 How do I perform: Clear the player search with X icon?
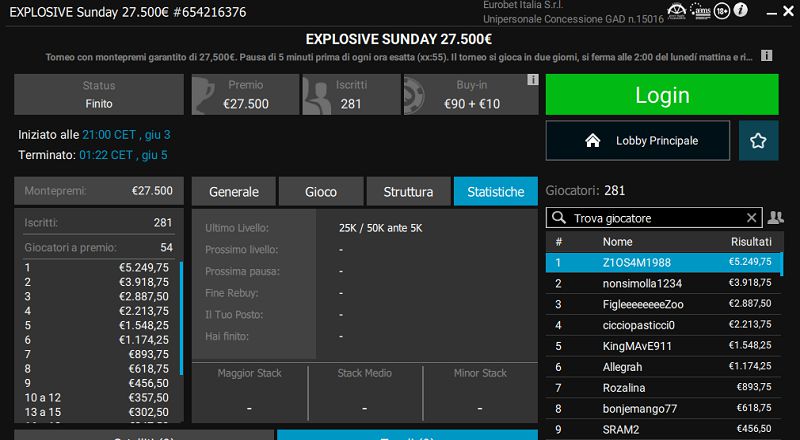[x=752, y=218]
